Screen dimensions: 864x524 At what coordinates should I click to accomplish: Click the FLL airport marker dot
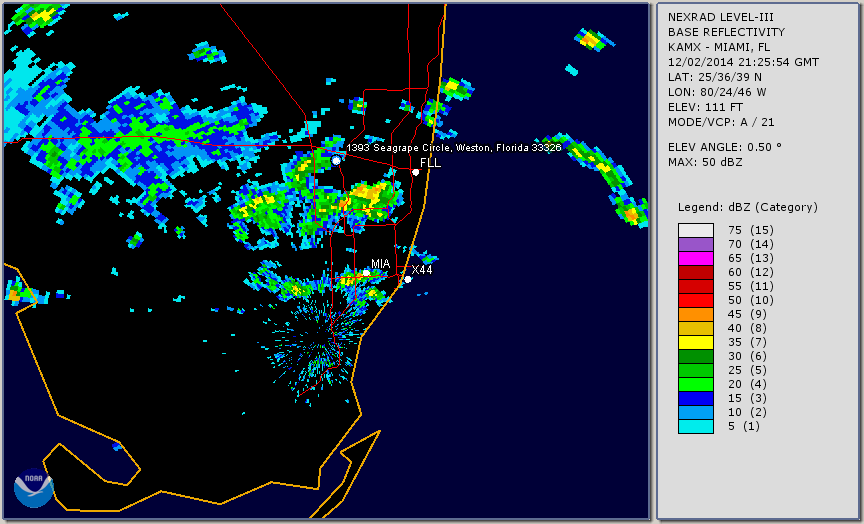[x=416, y=172]
